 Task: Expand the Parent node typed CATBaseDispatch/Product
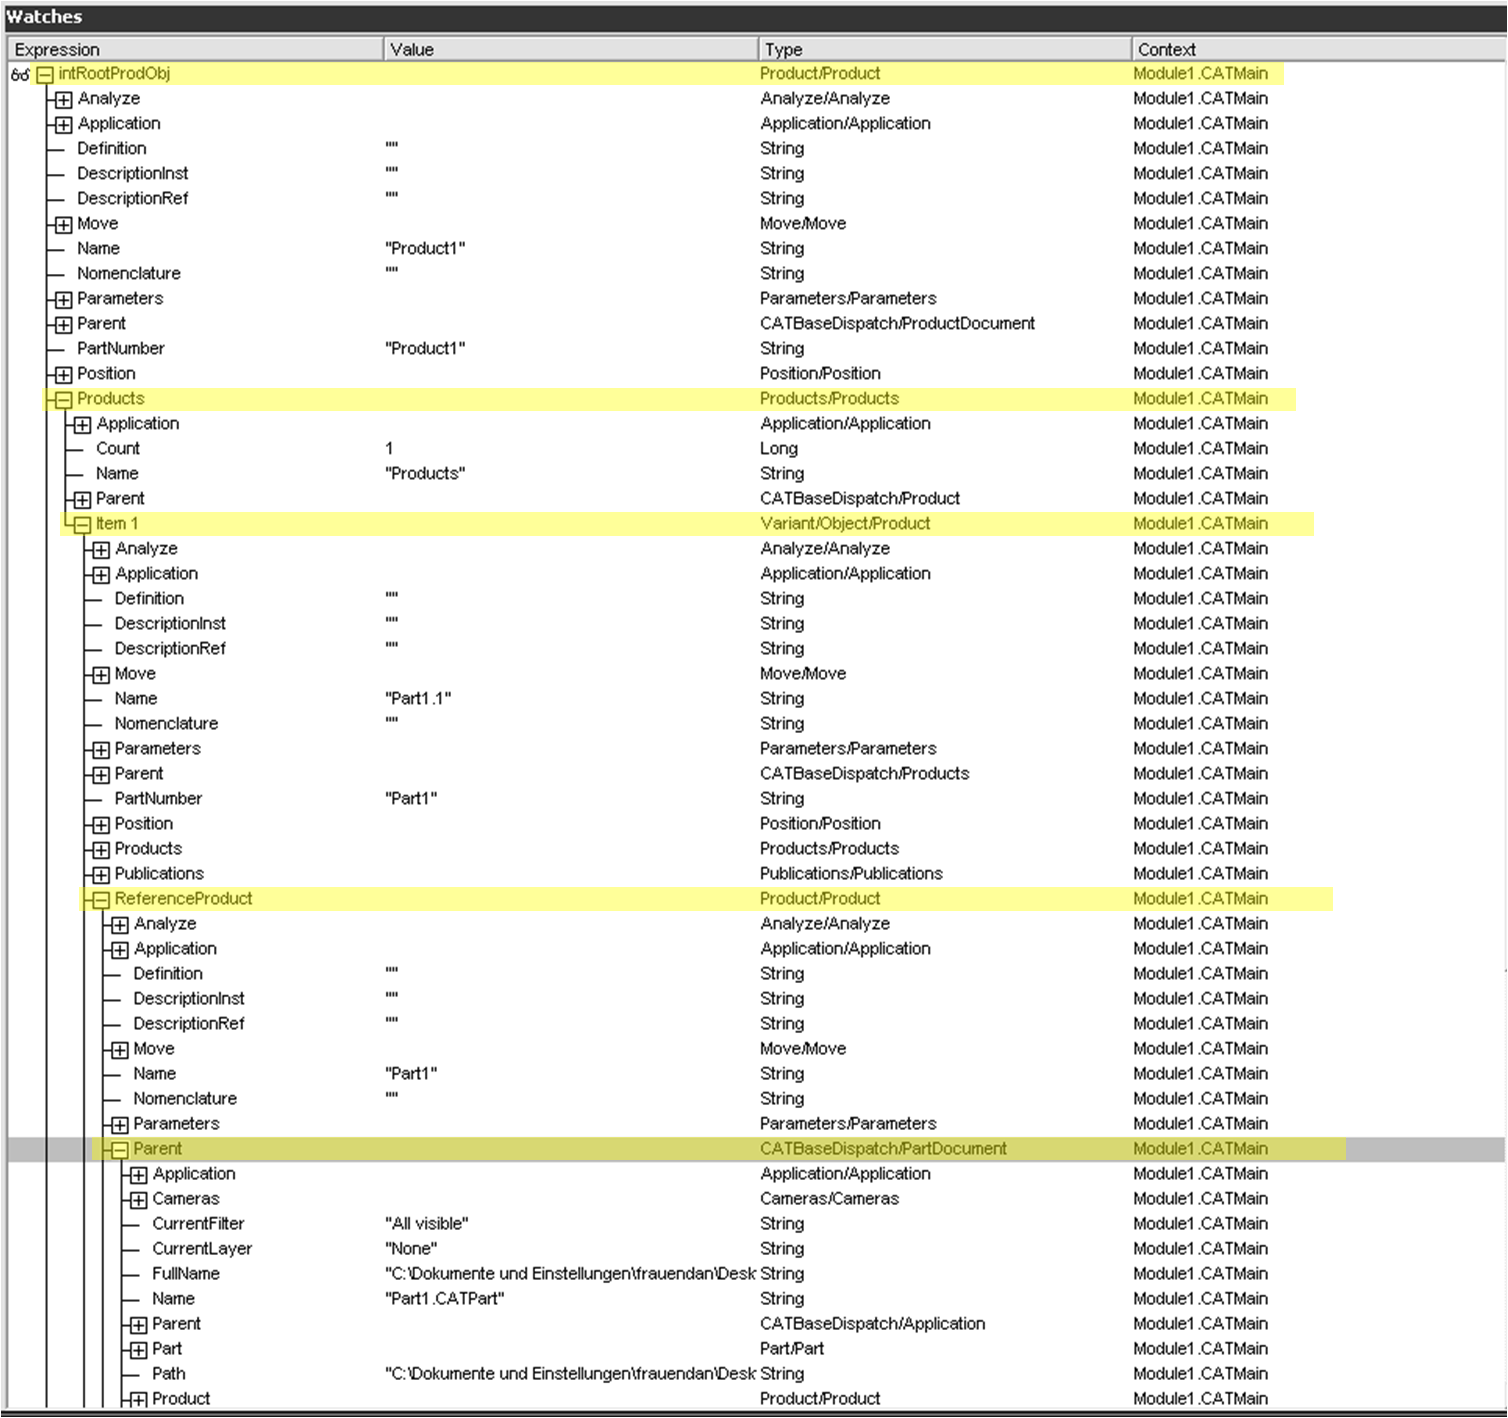point(82,499)
